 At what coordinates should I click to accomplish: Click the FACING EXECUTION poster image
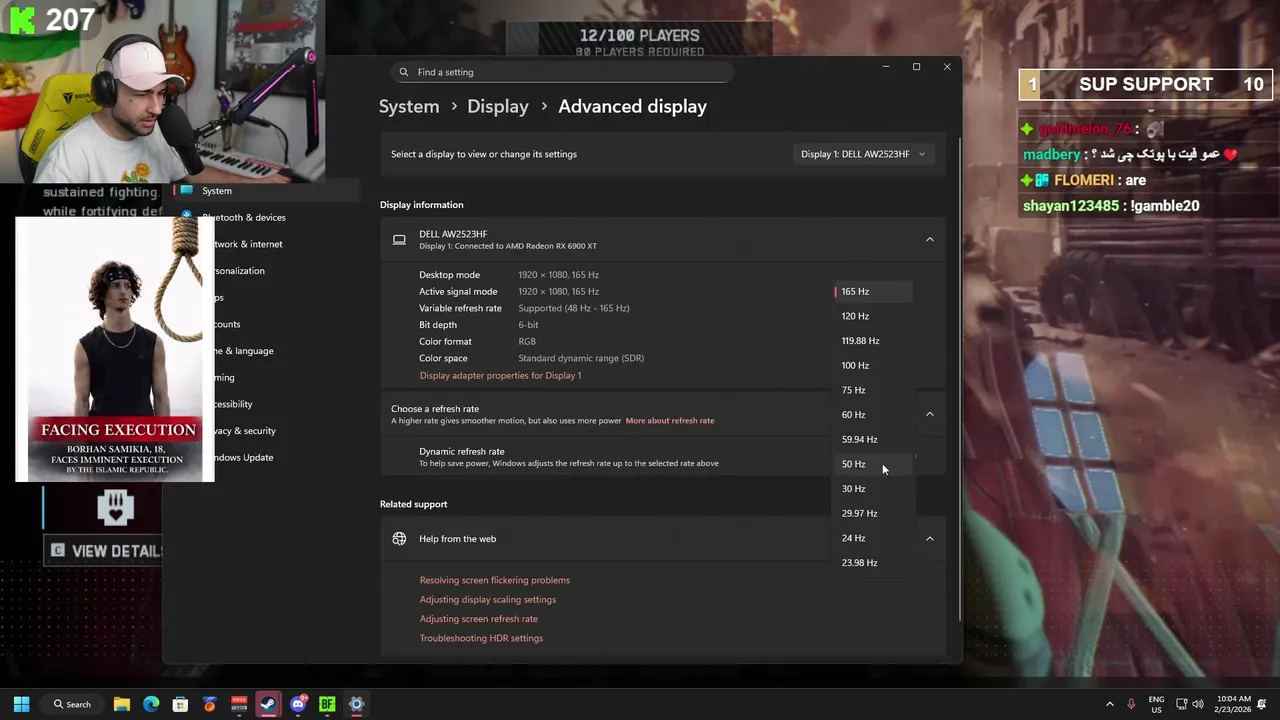115,350
